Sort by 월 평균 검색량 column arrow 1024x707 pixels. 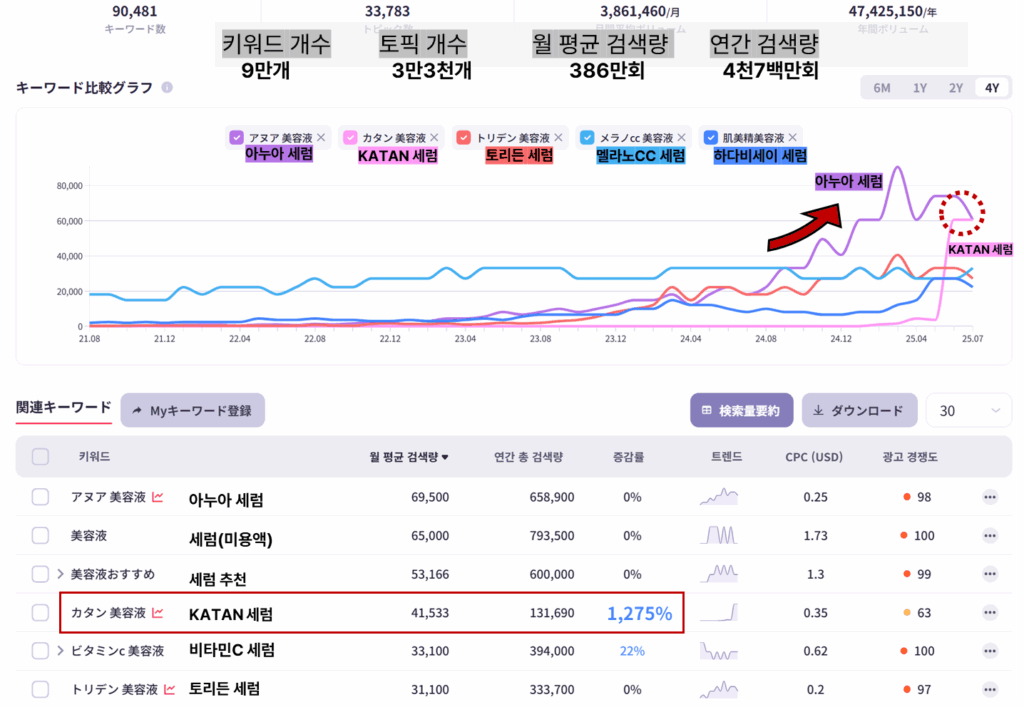click(445, 457)
